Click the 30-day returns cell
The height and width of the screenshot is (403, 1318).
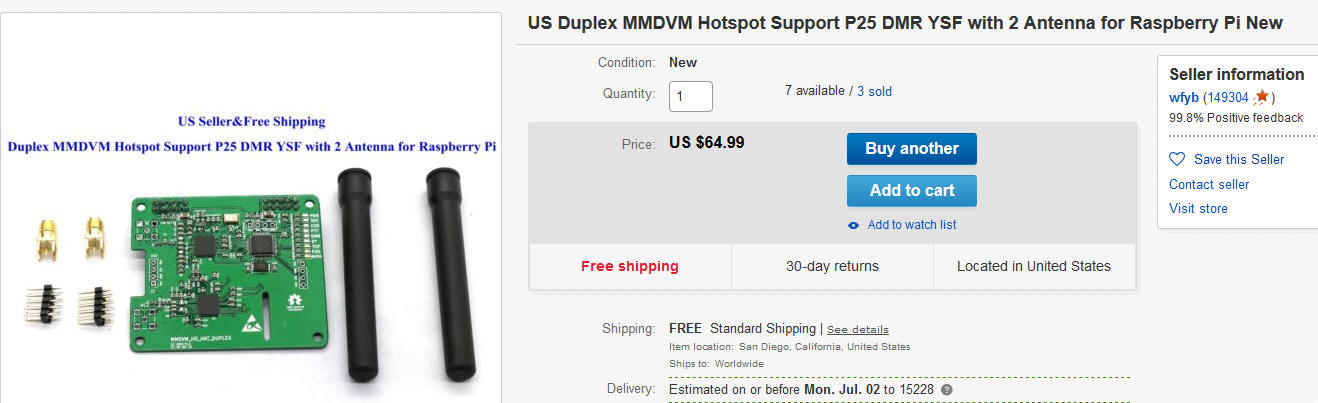pos(832,266)
